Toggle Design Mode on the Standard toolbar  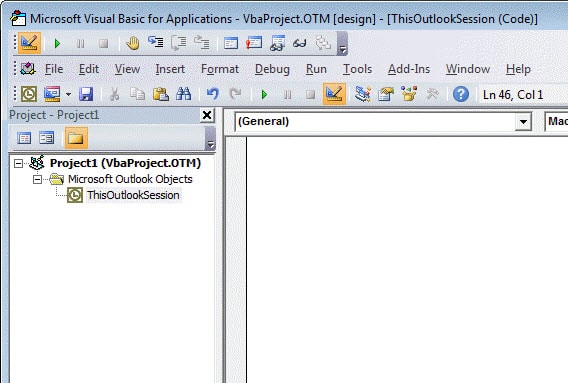coord(334,94)
